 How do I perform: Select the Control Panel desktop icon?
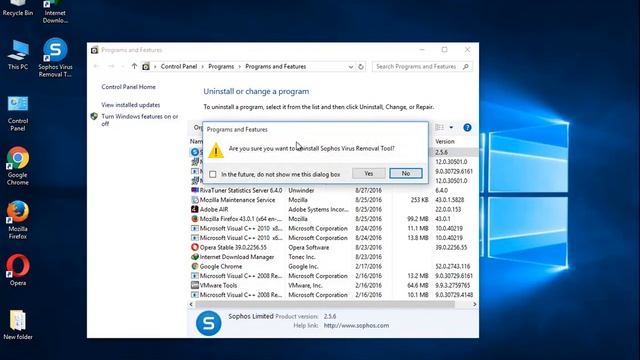click(18, 113)
